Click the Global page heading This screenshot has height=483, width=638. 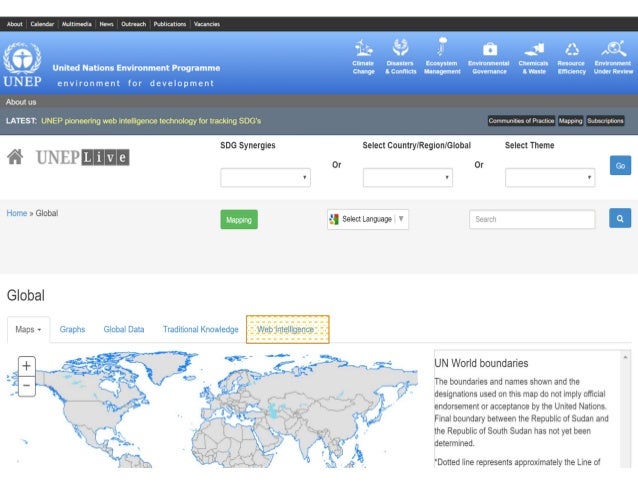pos(26,295)
